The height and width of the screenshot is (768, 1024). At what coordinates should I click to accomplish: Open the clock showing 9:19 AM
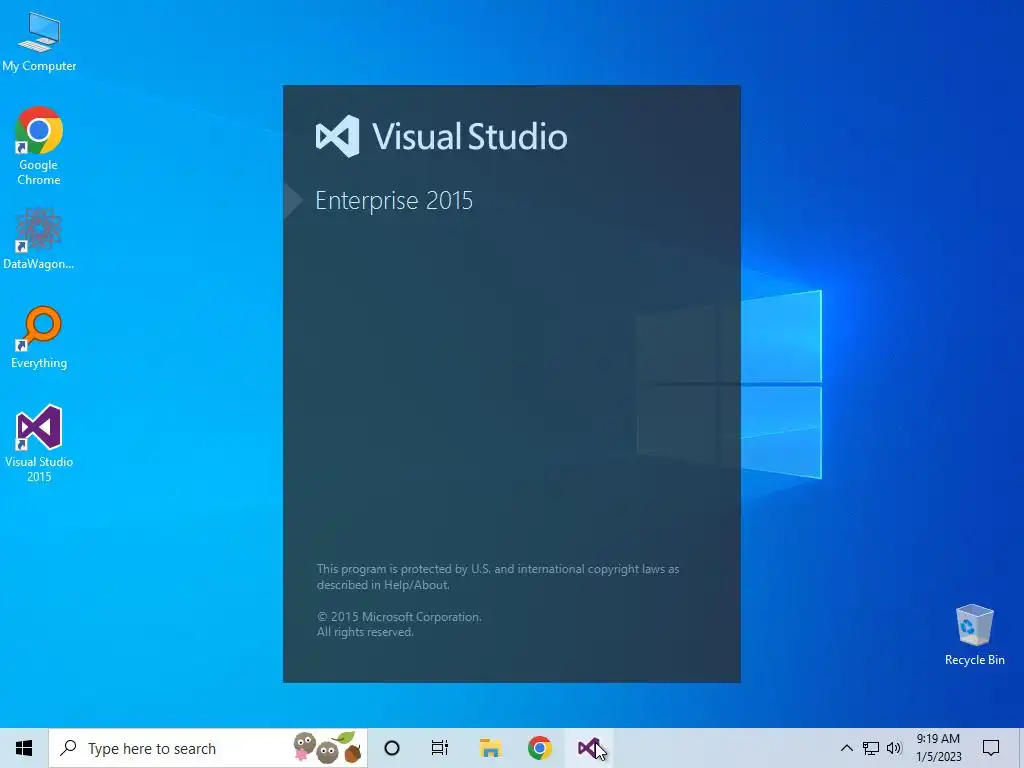[x=938, y=748]
